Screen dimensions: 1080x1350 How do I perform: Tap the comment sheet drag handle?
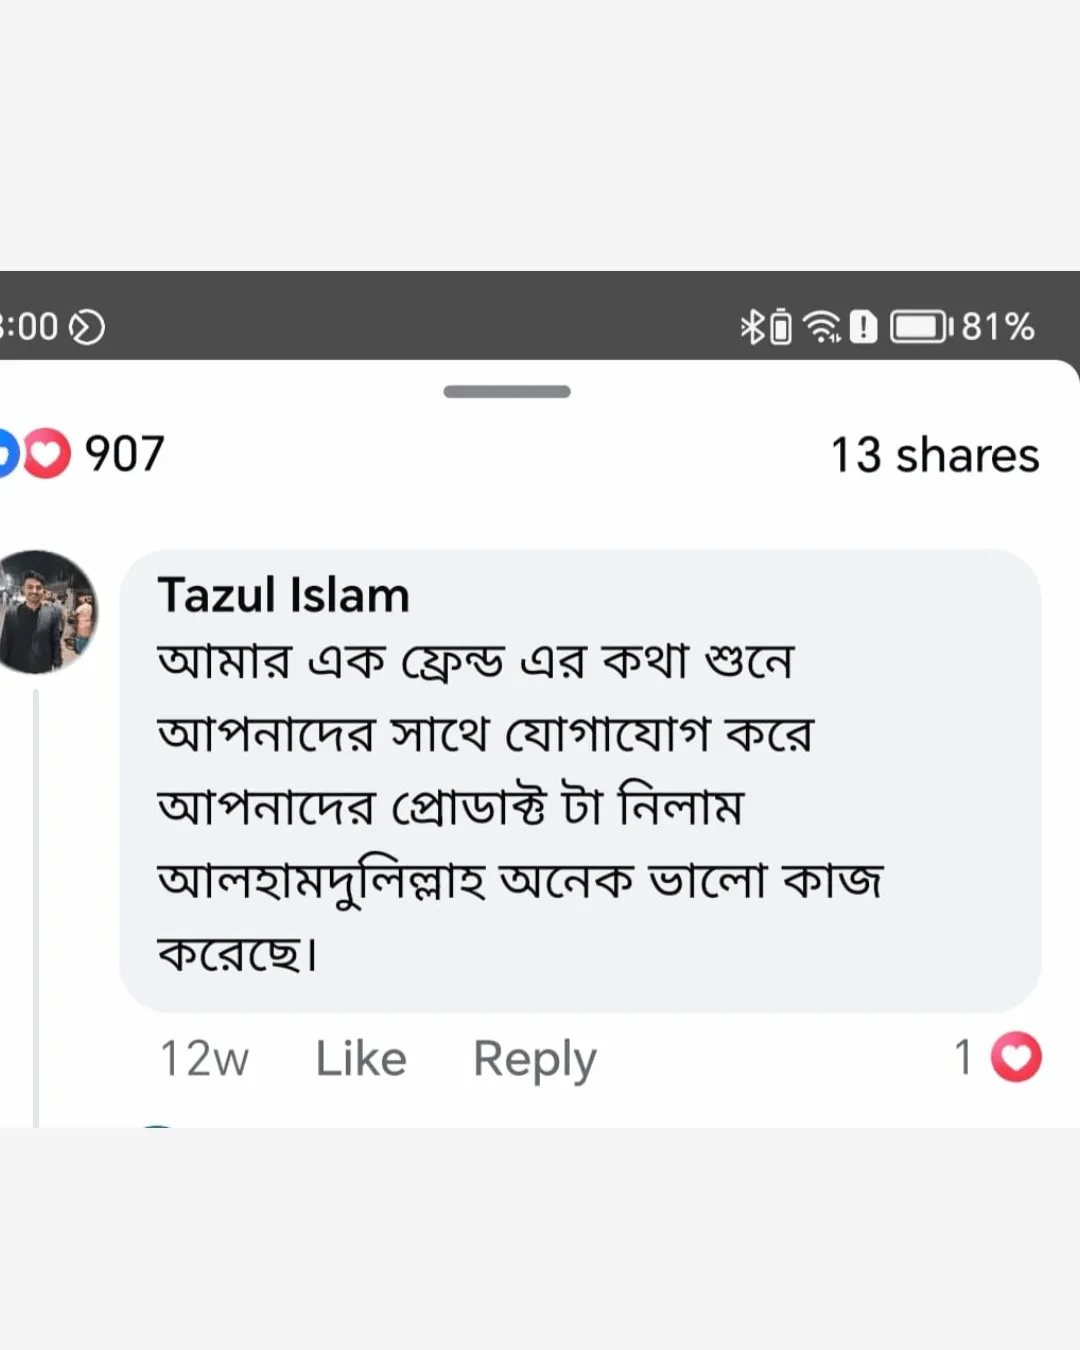tap(507, 391)
